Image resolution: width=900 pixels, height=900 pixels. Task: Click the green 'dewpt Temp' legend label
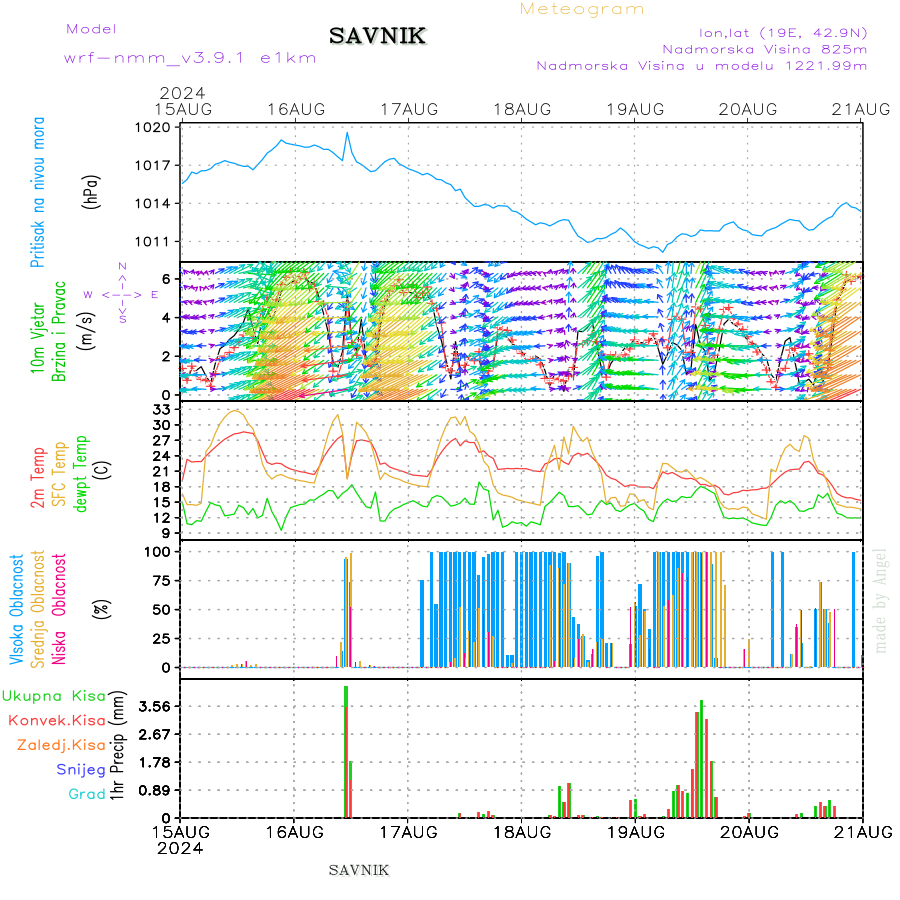point(80,474)
